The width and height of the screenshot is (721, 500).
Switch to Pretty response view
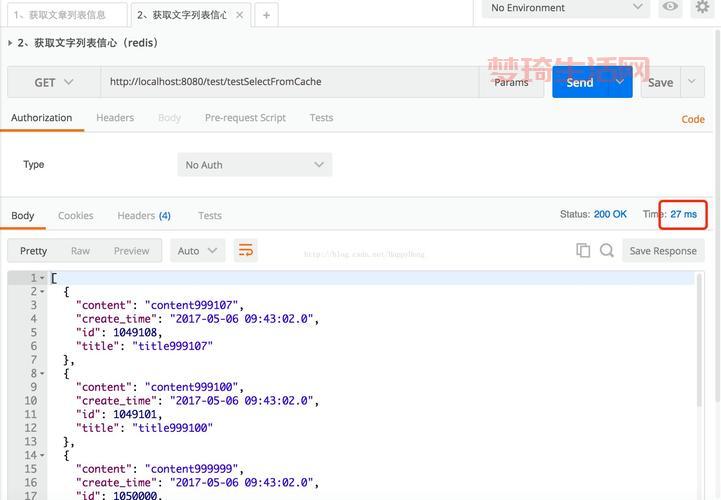[34, 251]
